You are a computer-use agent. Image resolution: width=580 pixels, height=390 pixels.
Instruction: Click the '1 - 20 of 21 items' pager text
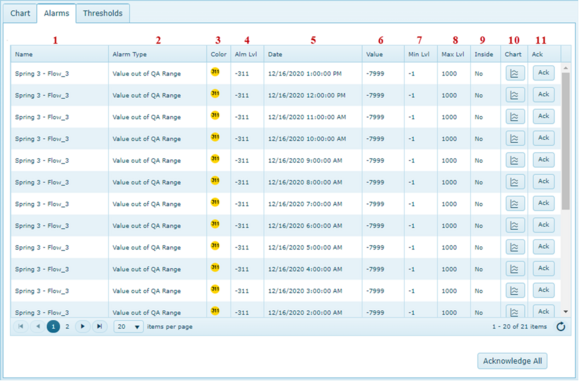click(x=519, y=327)
